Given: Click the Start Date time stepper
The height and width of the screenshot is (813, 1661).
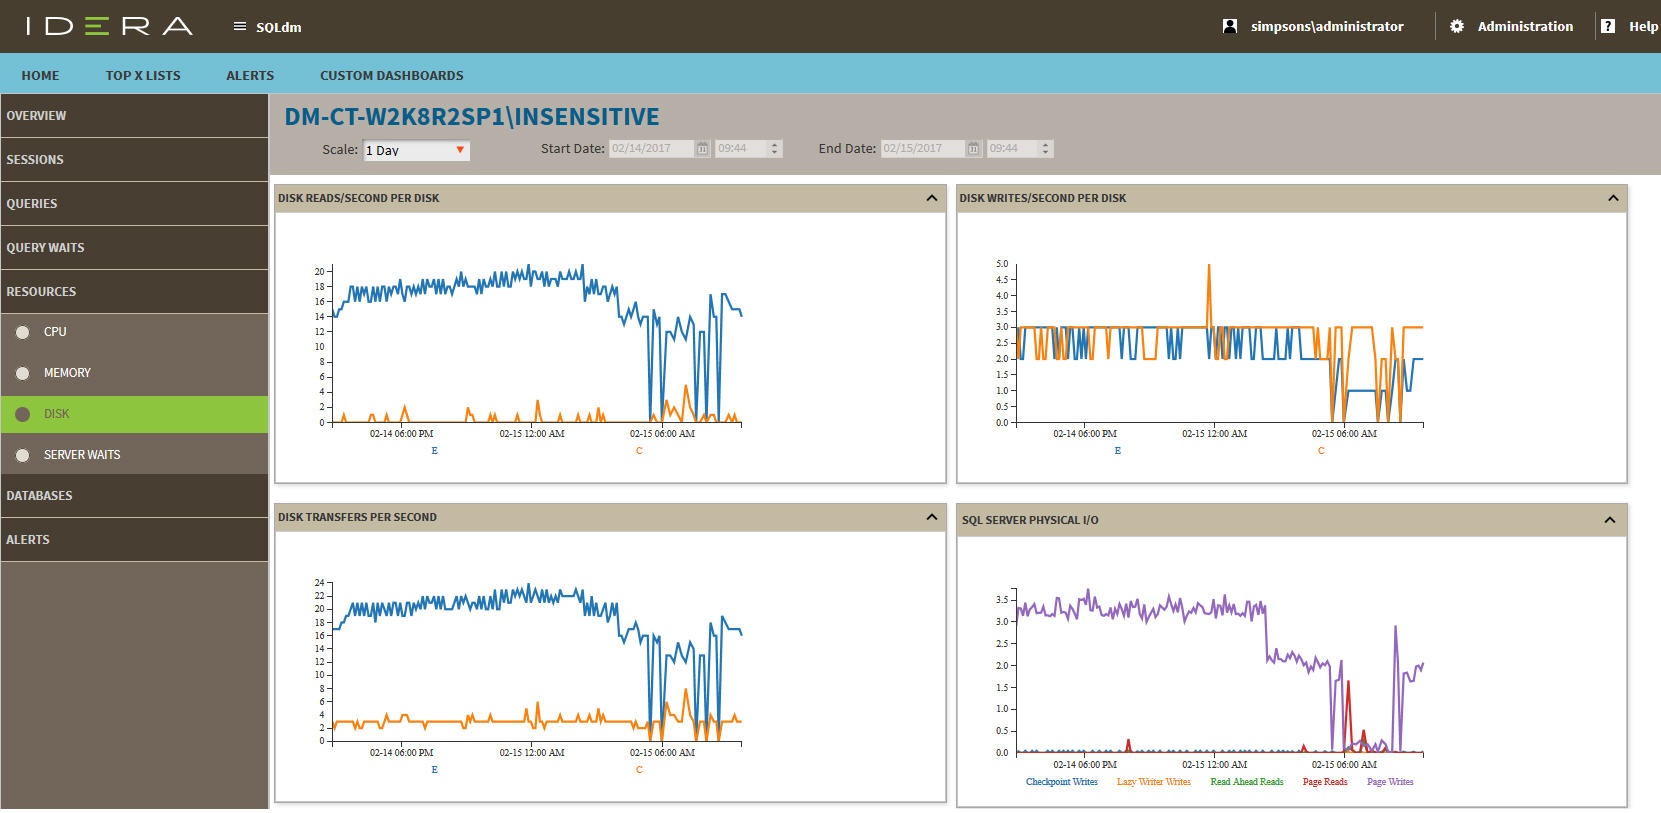Looking at the screenshot, I should pos(774,149).
